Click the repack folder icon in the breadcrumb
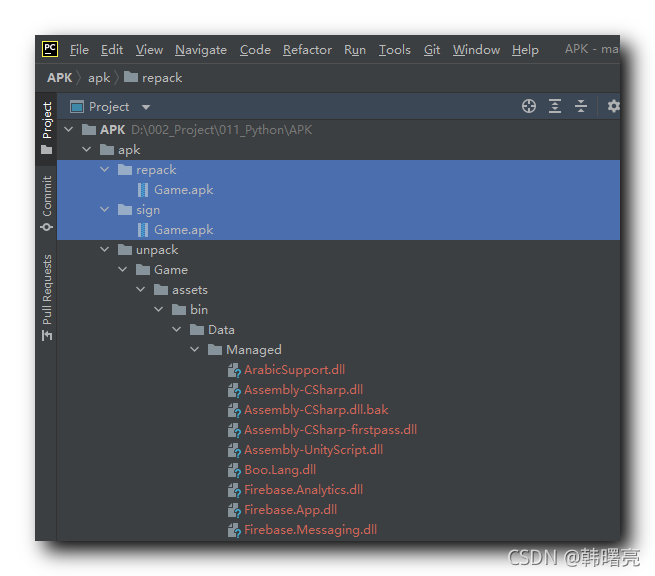655x576 pixels. [x=131, y=77]
